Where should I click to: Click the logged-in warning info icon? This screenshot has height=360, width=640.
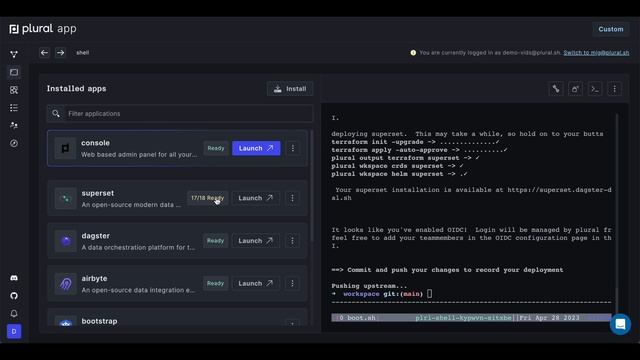(x=413, y=53)
